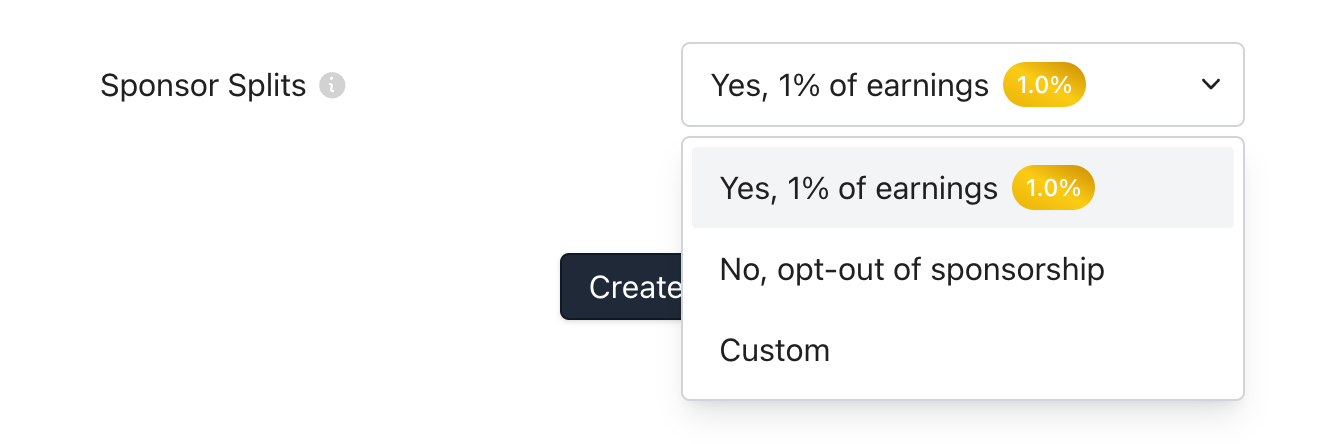
Task: Submit the form using the dark Create button
Action: (x=622, y=287)
